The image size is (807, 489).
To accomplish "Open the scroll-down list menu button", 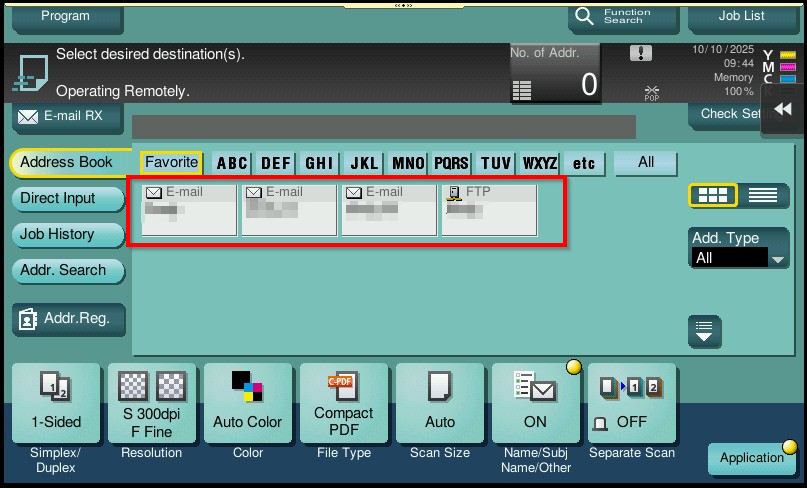I will 704,330.
